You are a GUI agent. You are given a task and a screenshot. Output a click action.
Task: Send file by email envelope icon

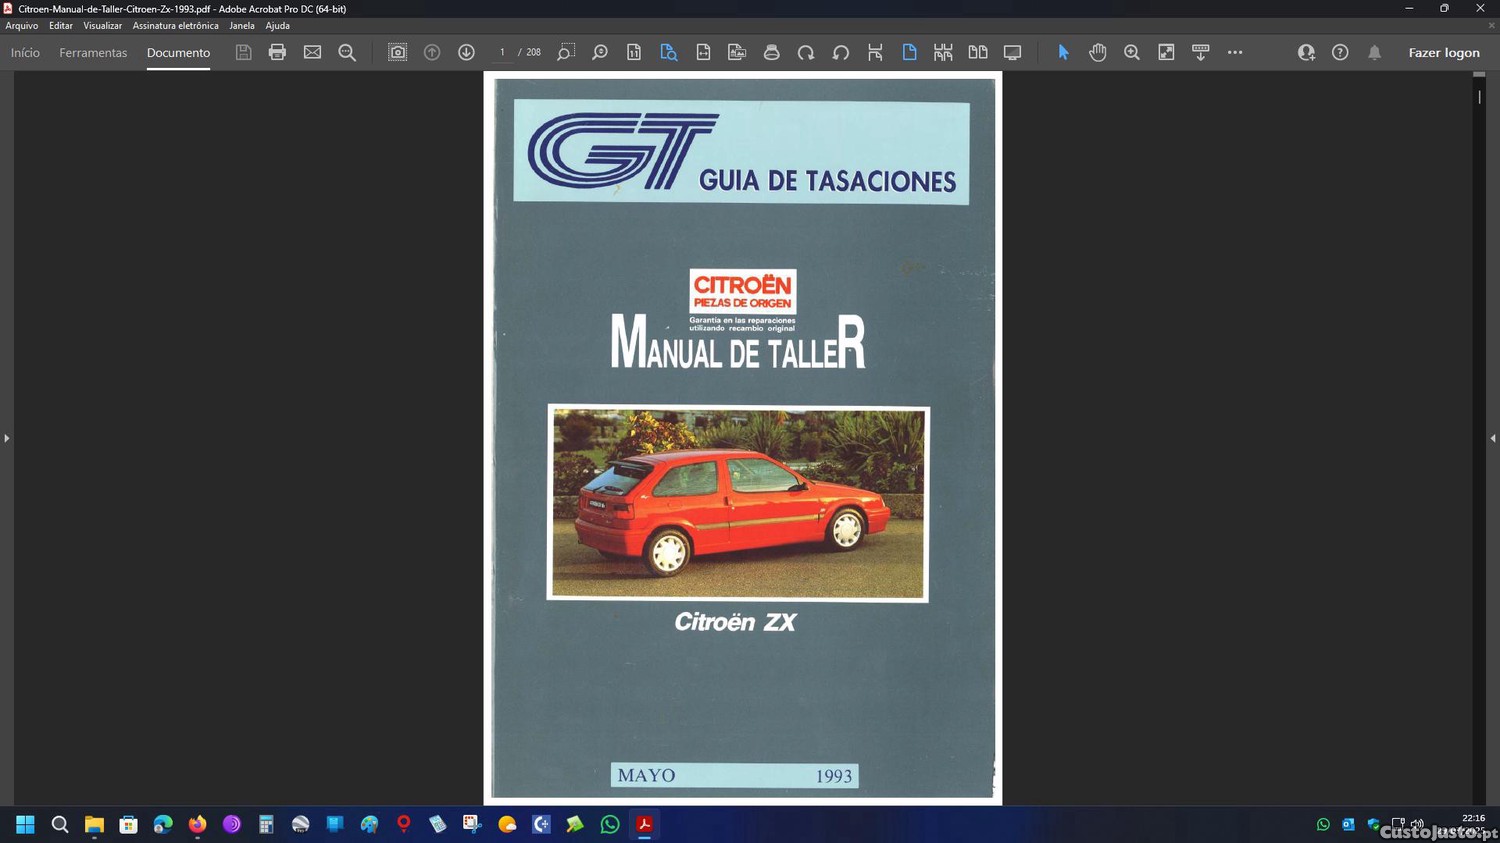point(312,52)
